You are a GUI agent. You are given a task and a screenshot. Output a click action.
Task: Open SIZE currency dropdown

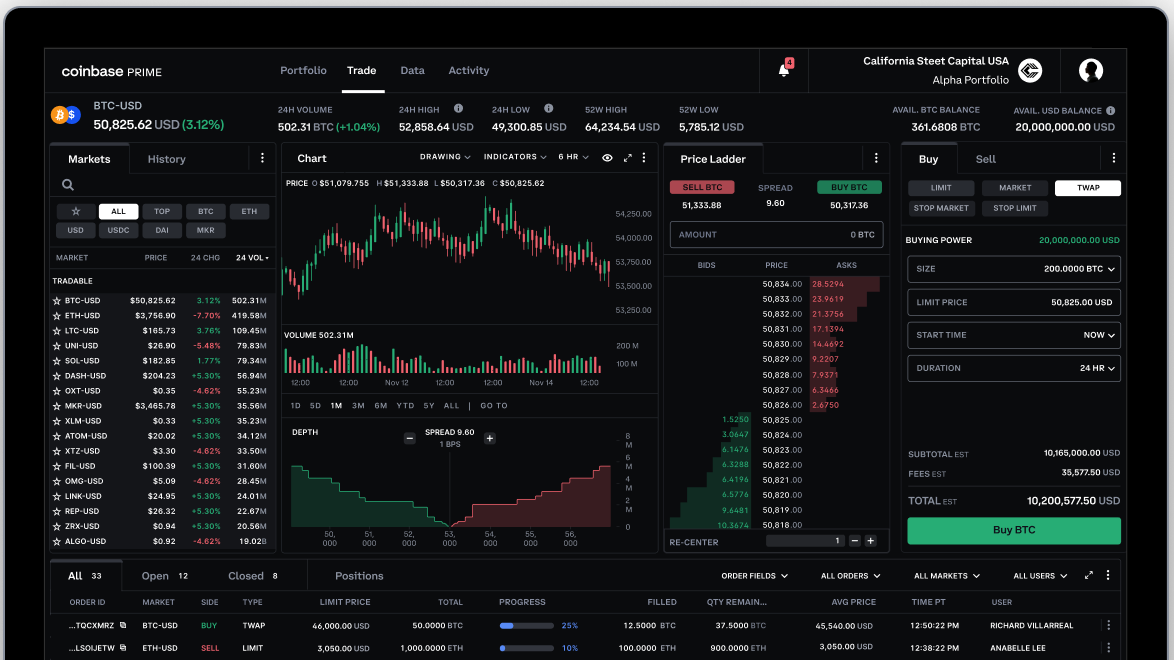pos(1079,269)
